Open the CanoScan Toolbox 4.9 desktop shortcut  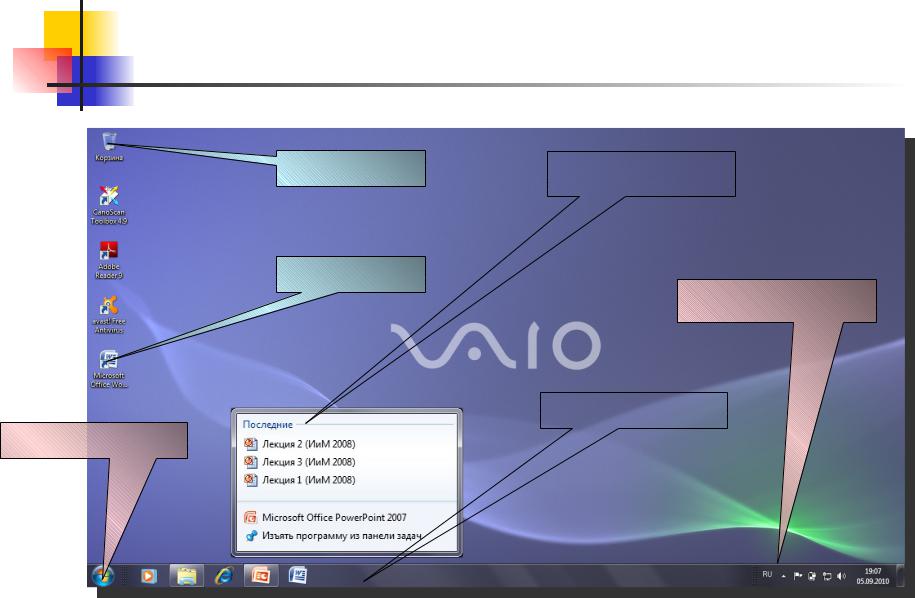click(x=109, y=205)
